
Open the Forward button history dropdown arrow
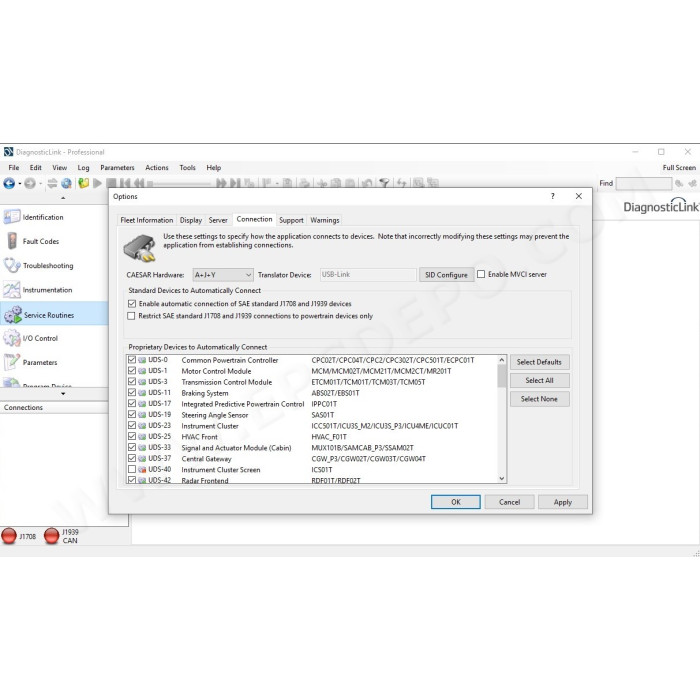[41, 183]
